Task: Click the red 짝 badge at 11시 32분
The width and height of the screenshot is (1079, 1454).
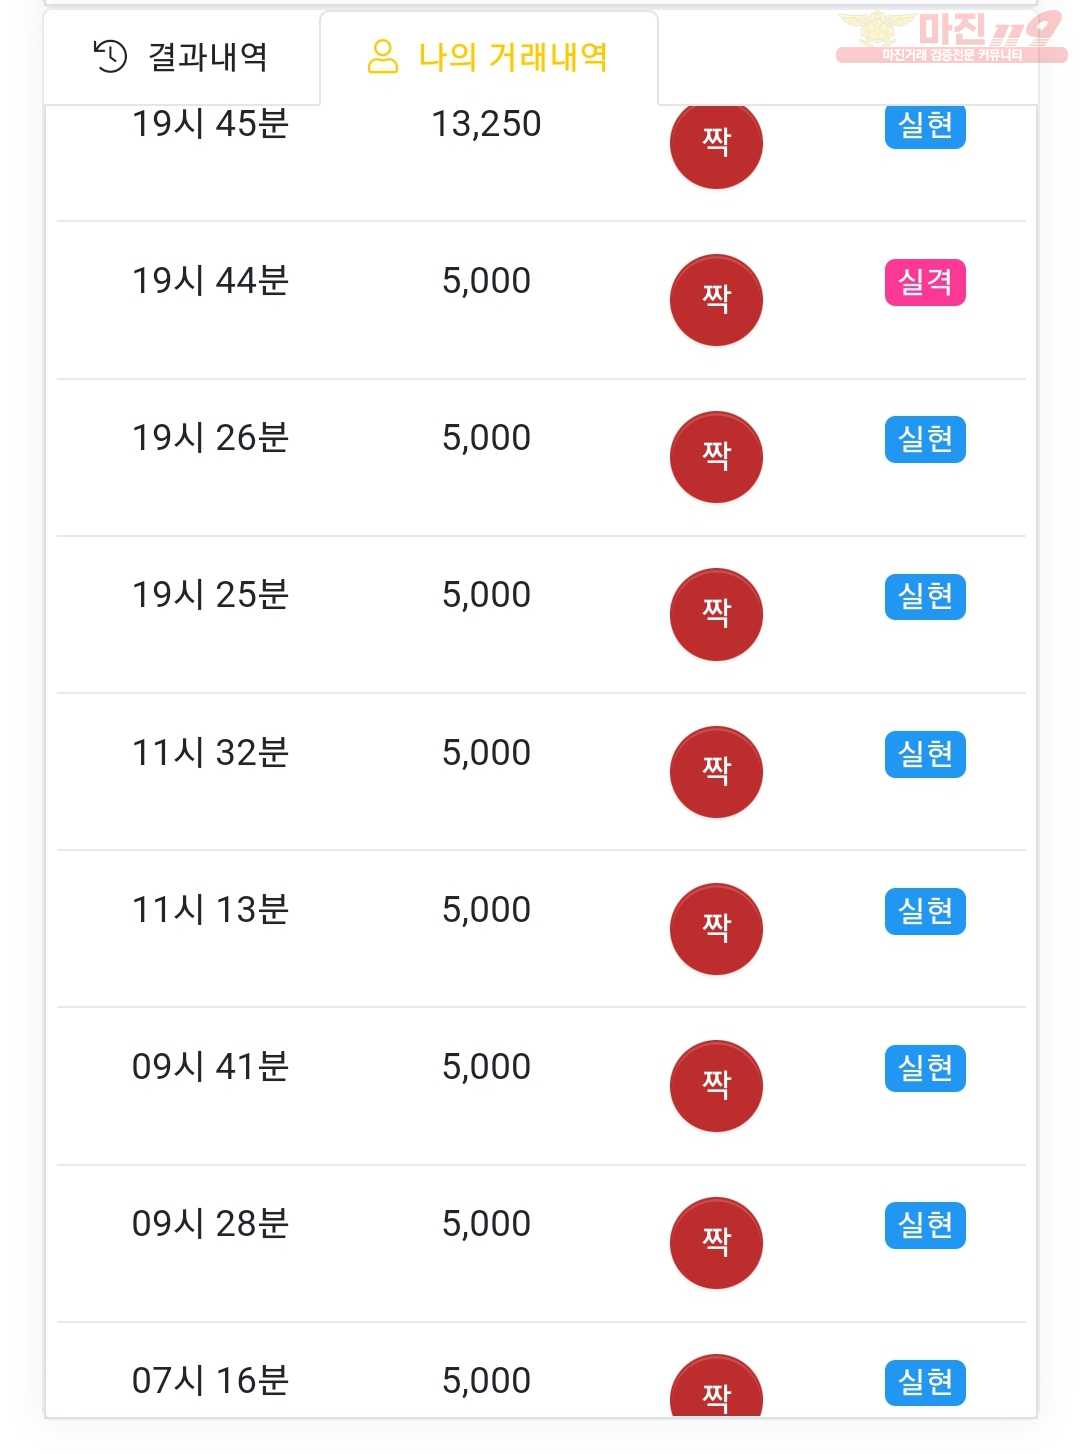Action: 716,772
